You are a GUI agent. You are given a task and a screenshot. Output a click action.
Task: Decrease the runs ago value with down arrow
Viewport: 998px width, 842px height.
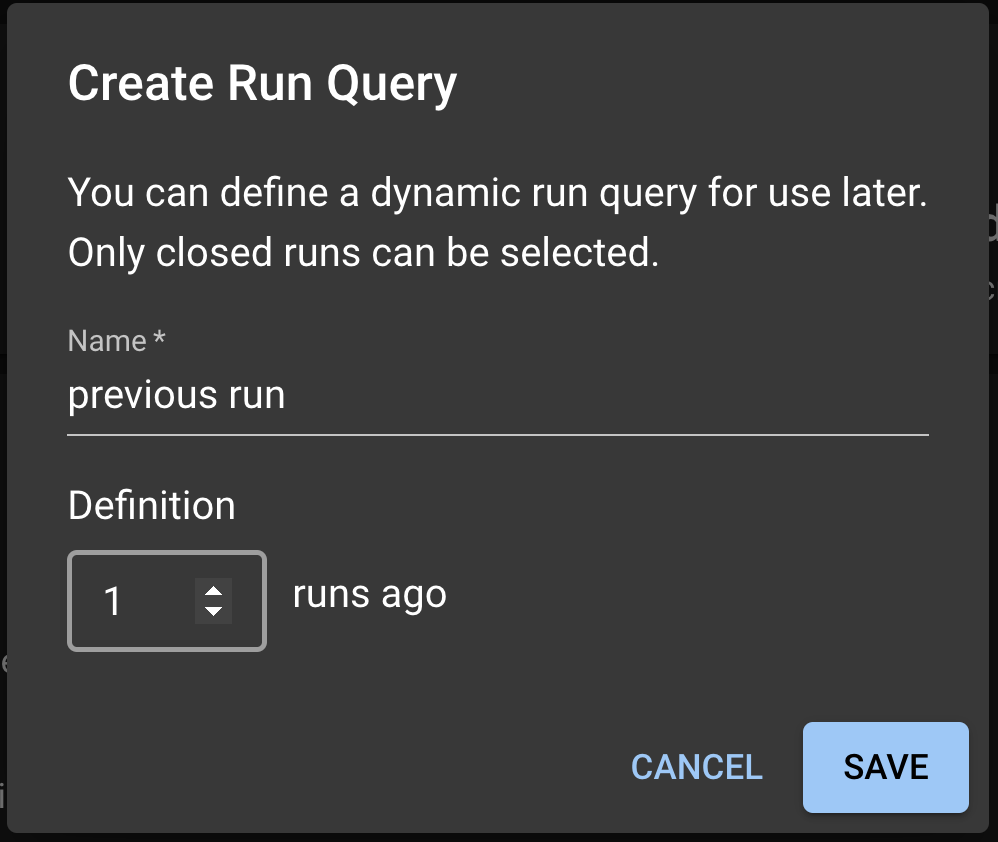click(x=213, y=611)
